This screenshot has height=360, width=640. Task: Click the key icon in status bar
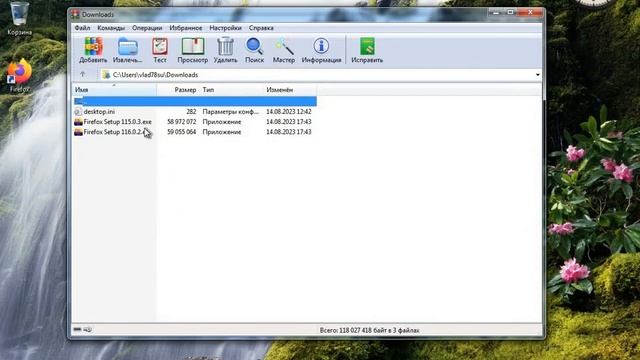[87, 329]
